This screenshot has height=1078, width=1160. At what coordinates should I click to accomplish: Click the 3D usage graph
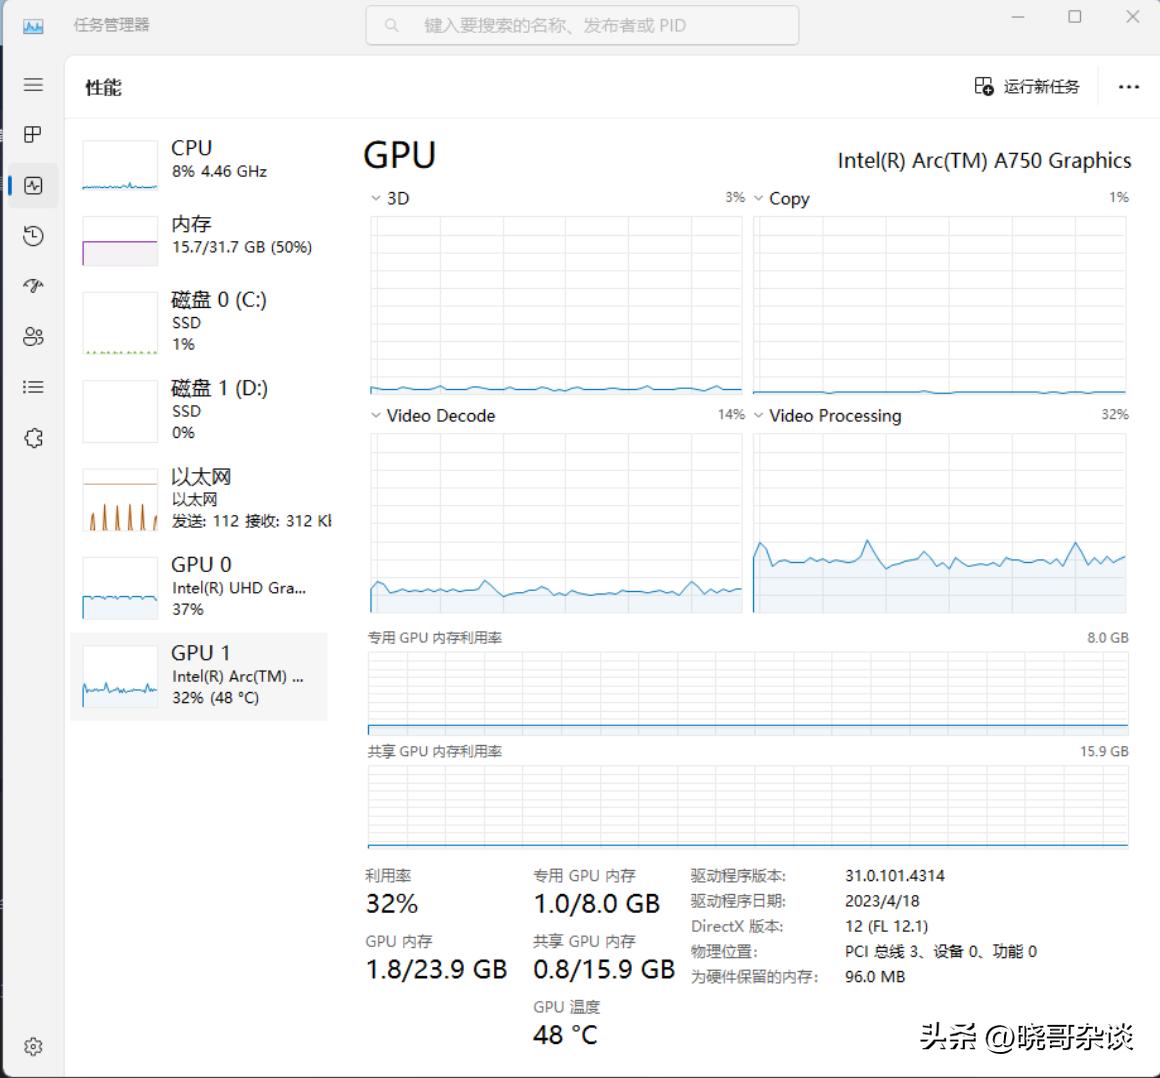pyautogui.click(x=556, y=305)
